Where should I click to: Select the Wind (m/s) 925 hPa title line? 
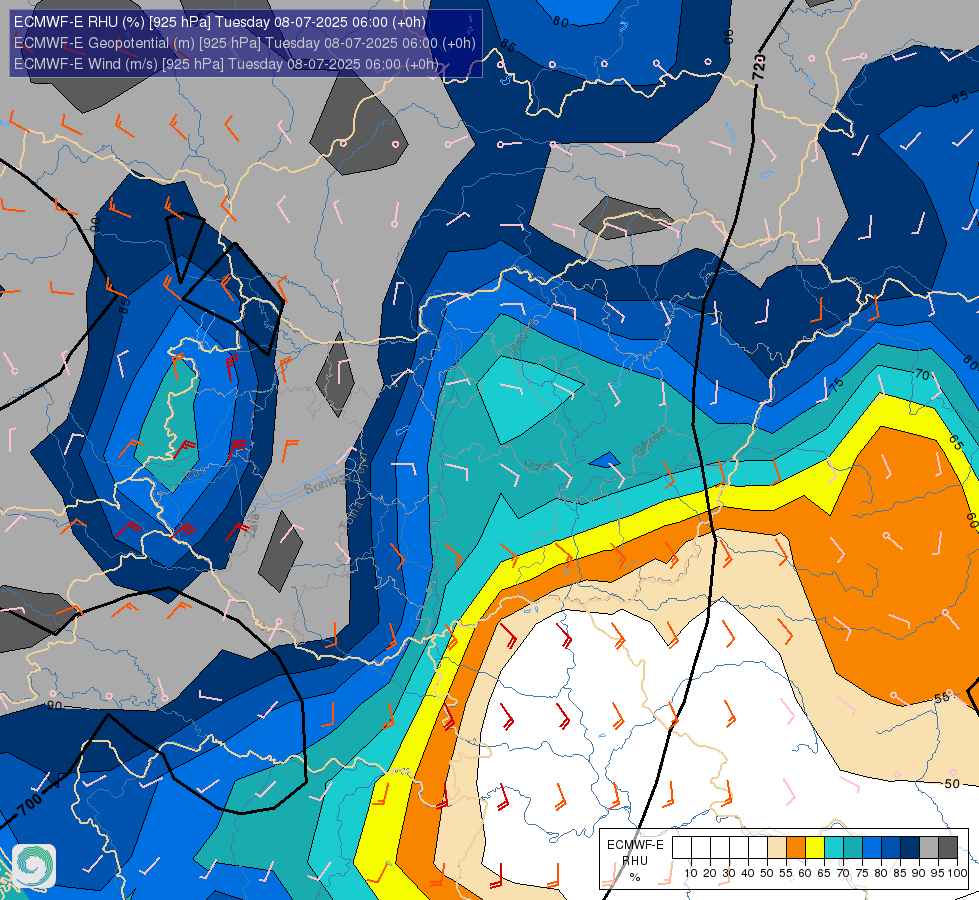pyautogui.click(x=226, y=64)
